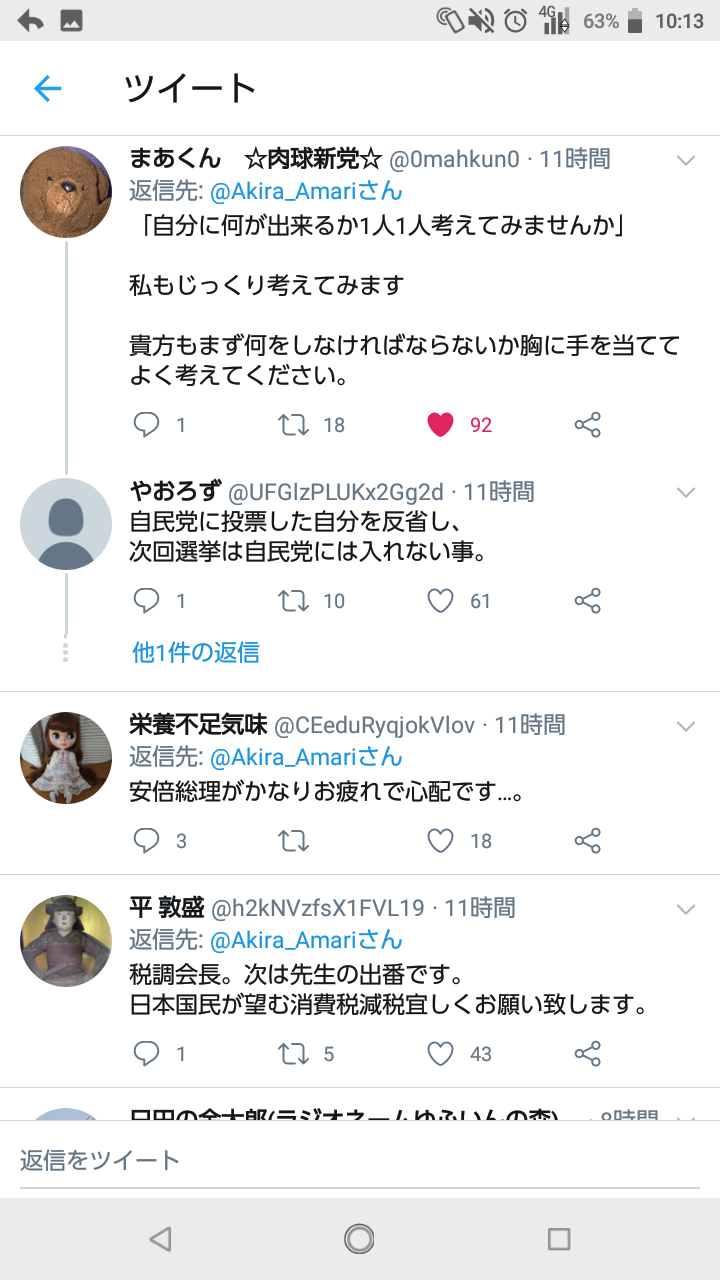The width and height of the screenshot is (720, 1280).
Task: Open options chevron on まあくん's tweet
Action: [686, 161]
